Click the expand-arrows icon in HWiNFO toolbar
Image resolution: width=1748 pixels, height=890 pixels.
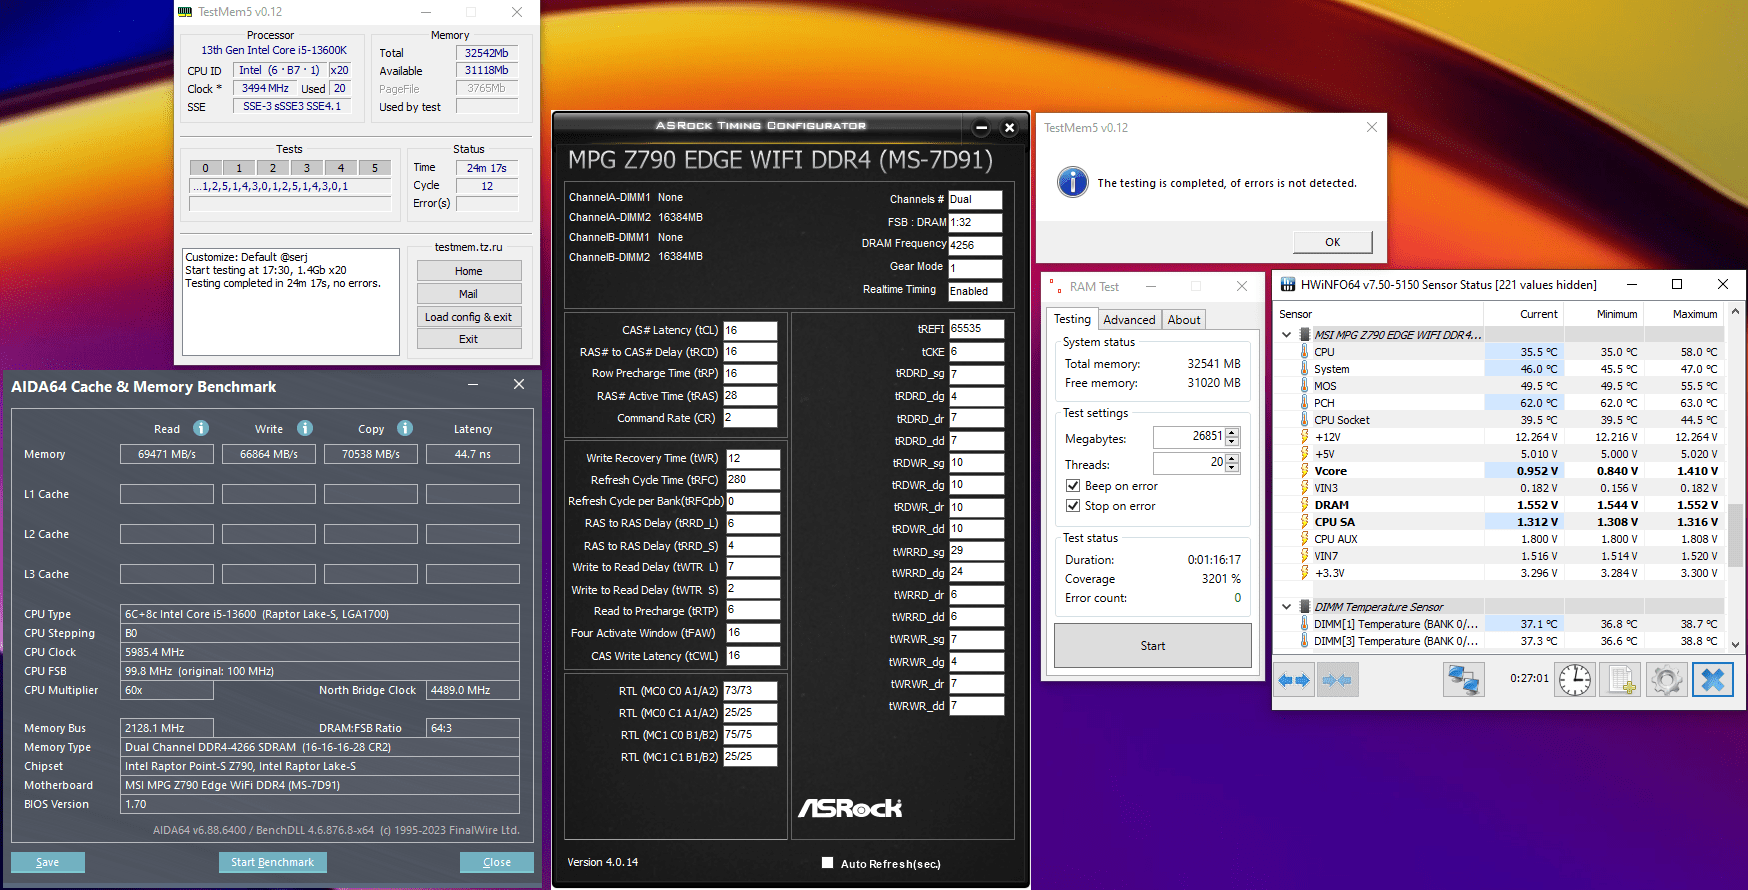click(1294, 680)
